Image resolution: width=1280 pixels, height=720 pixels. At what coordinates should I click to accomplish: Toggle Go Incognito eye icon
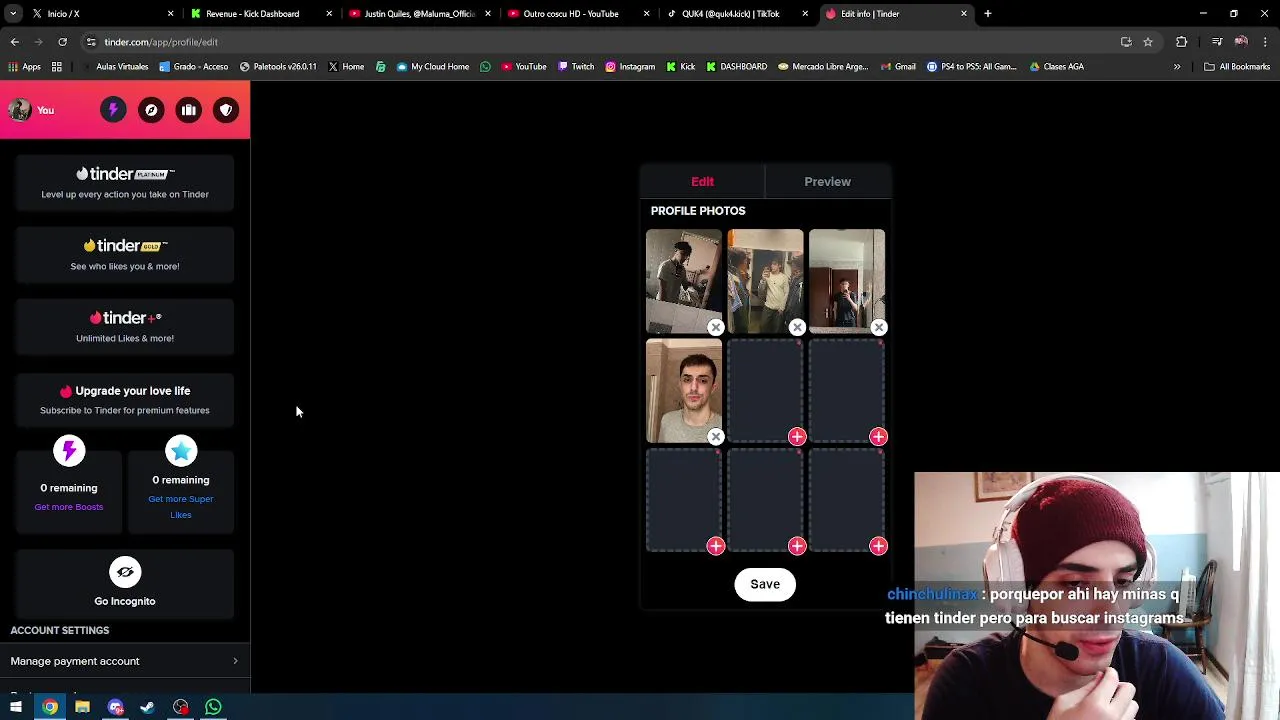[125, 573]
